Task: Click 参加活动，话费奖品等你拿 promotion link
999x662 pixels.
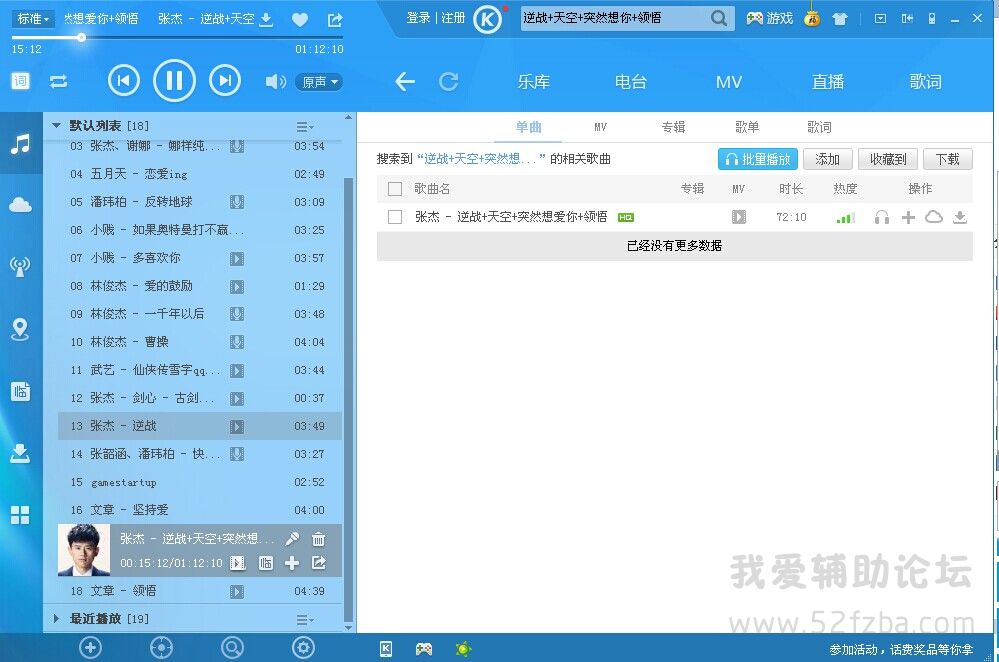Action: (901, 649)
